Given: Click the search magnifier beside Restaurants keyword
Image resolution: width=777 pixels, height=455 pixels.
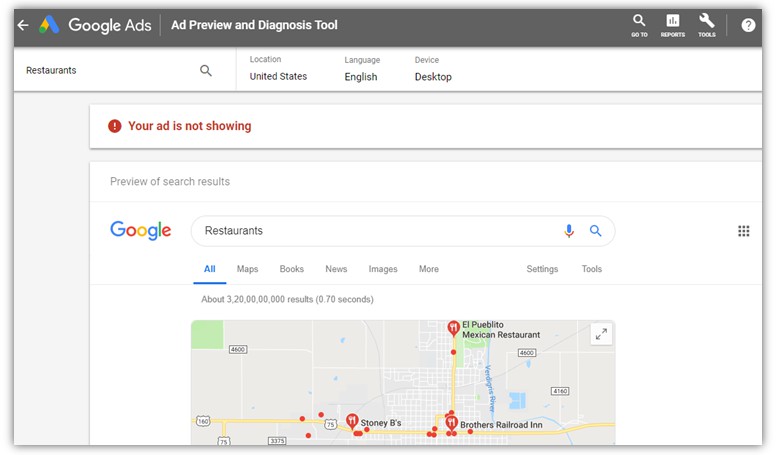Looking at the screenshot, I should (206, 70).
